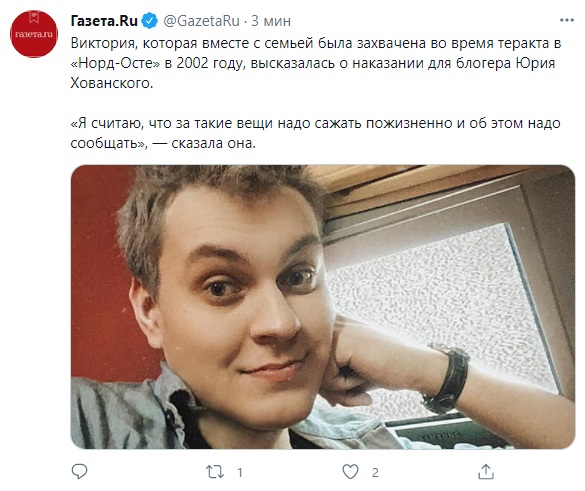Open the reply speech bubble icon
This screenshot has width=585, height=491.
click(x=79, y=472)
